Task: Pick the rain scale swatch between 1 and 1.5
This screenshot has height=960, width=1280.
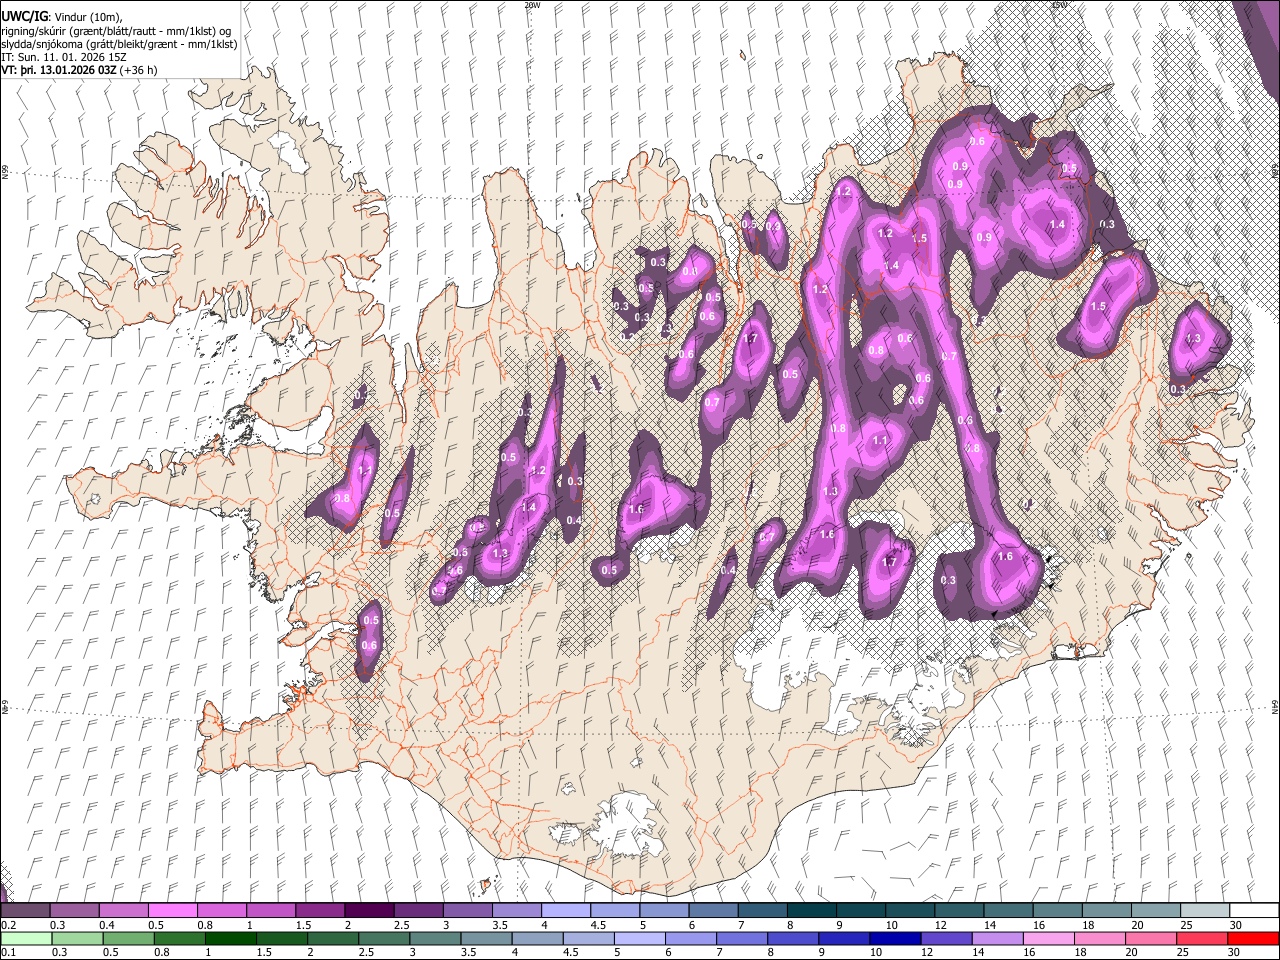Action: click(x=231, y=938)
